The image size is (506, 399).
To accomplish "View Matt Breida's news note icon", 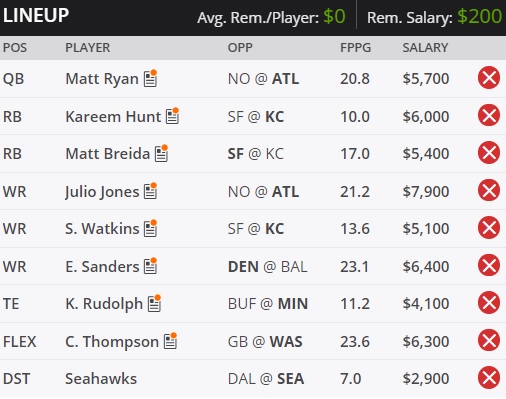I will pyautogui.click(x=161, y=153).
